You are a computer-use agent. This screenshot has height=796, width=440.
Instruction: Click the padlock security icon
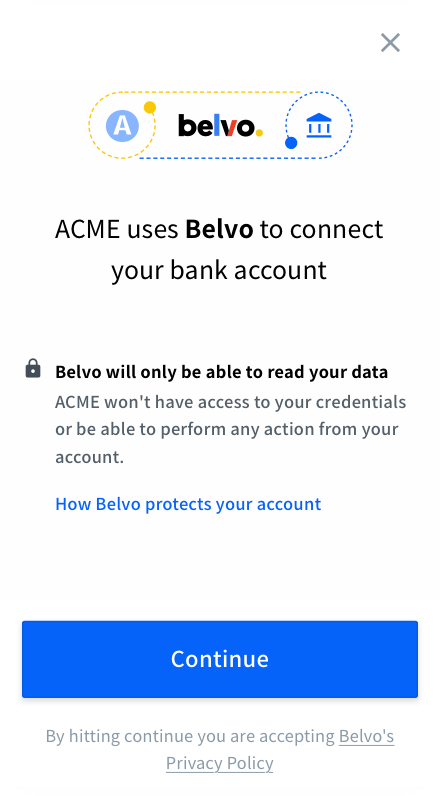[x=33, y=368]
